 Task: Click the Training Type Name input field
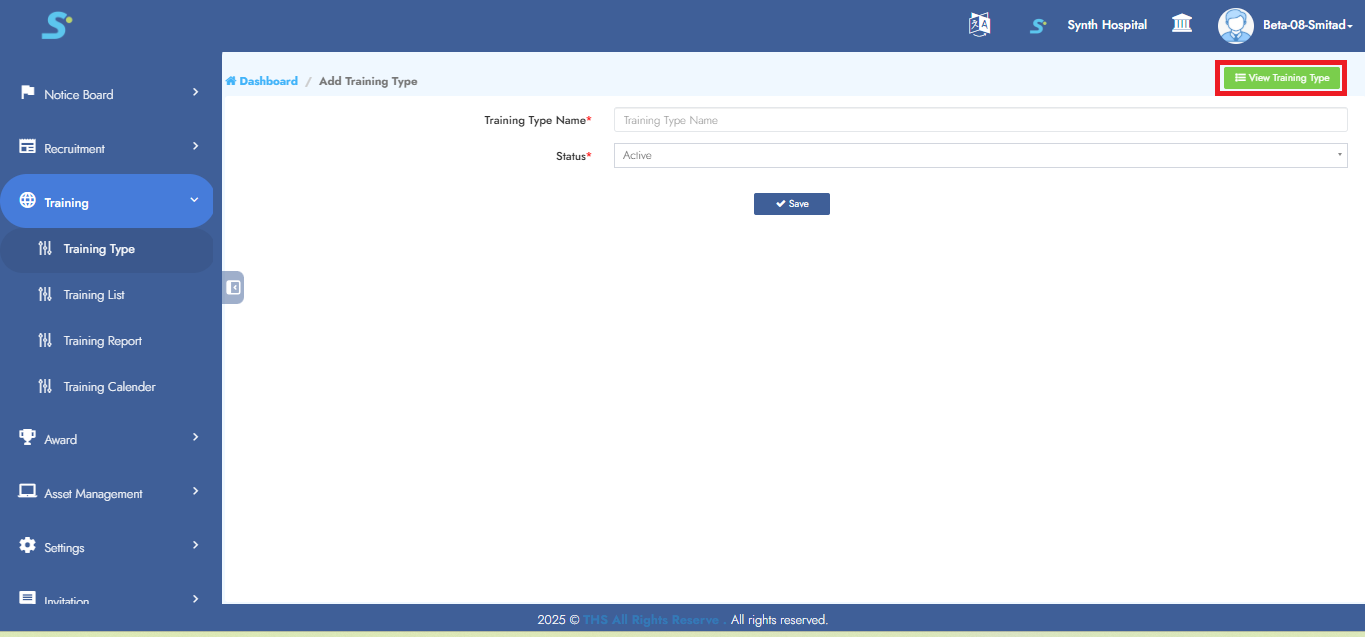click(x=980, y=120)
